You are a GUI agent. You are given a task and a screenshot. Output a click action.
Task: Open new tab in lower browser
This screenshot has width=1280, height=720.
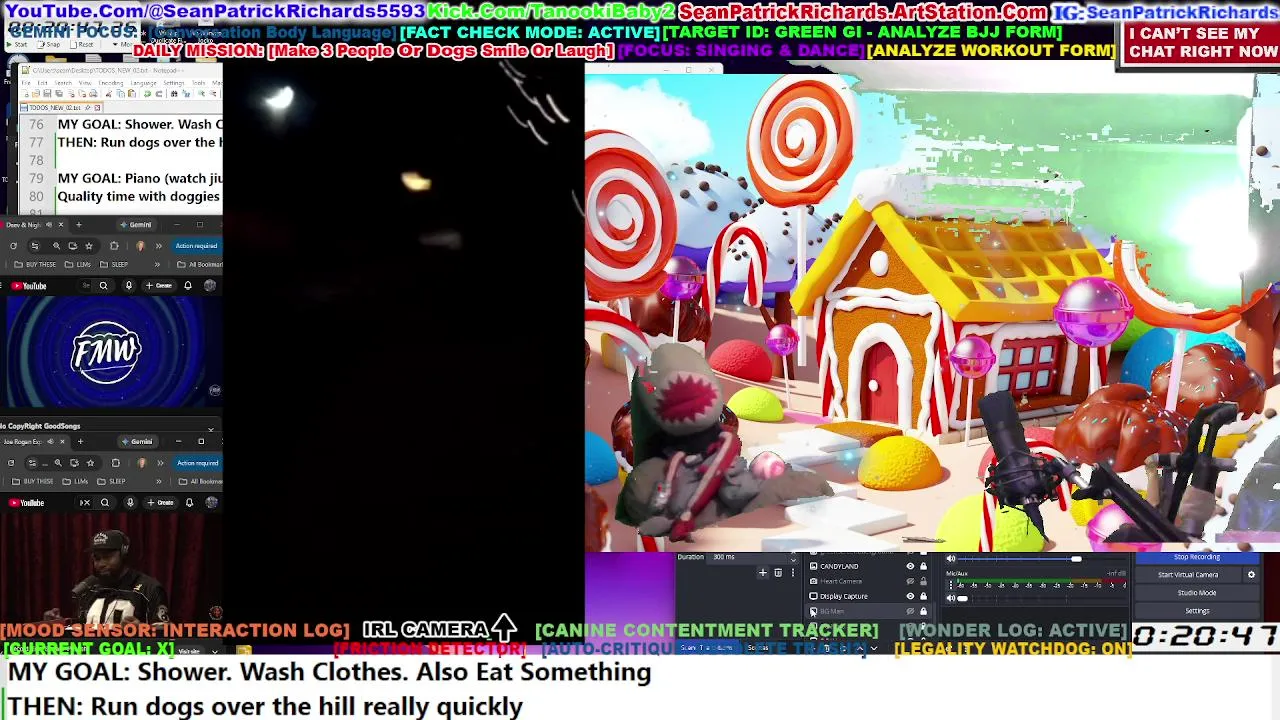click(80, 441)
